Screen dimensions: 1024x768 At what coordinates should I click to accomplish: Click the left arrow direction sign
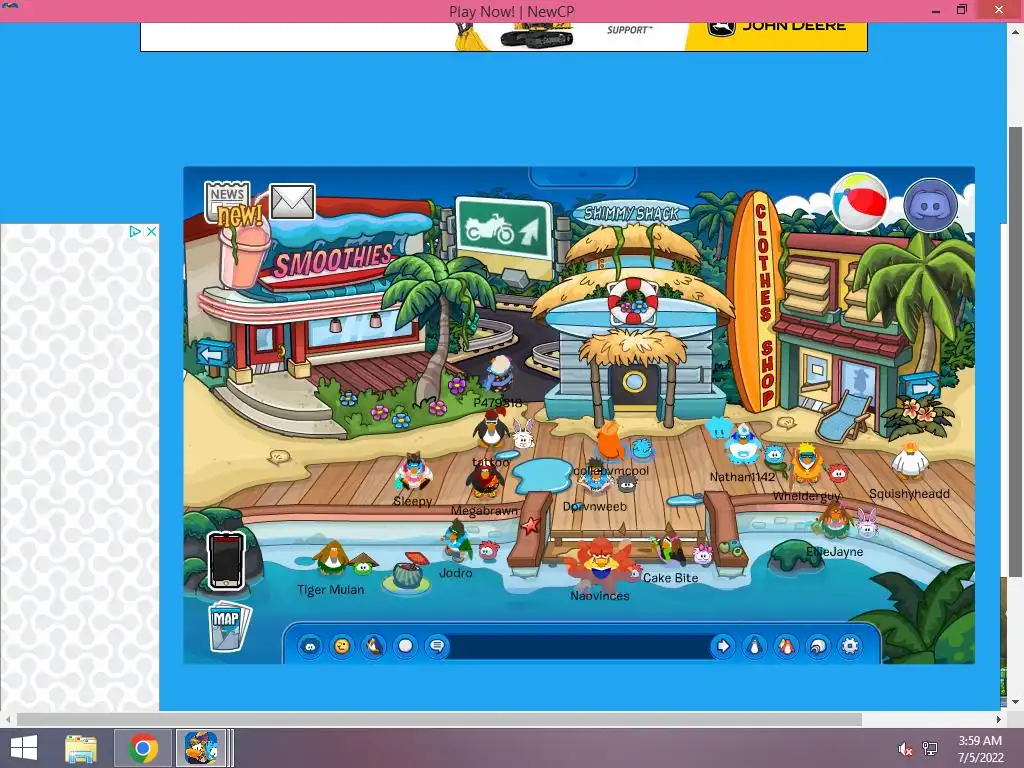[x=213, y=355]
